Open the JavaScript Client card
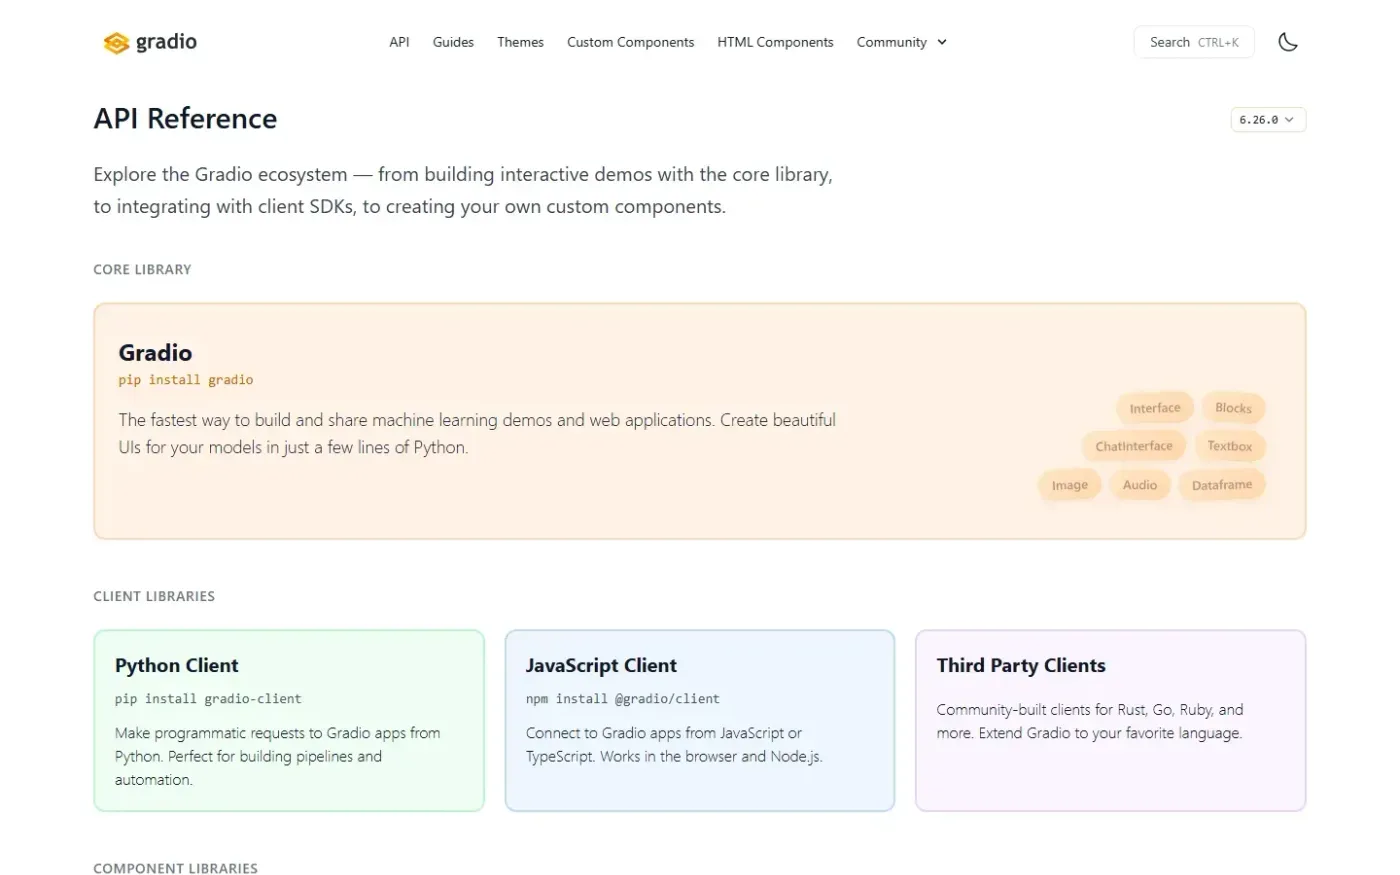 700,720
